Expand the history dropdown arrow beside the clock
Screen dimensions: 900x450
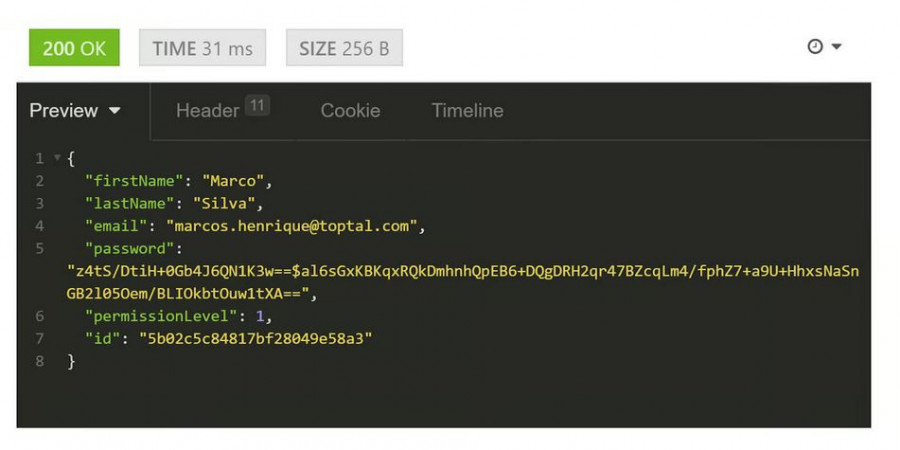point(836,47)
